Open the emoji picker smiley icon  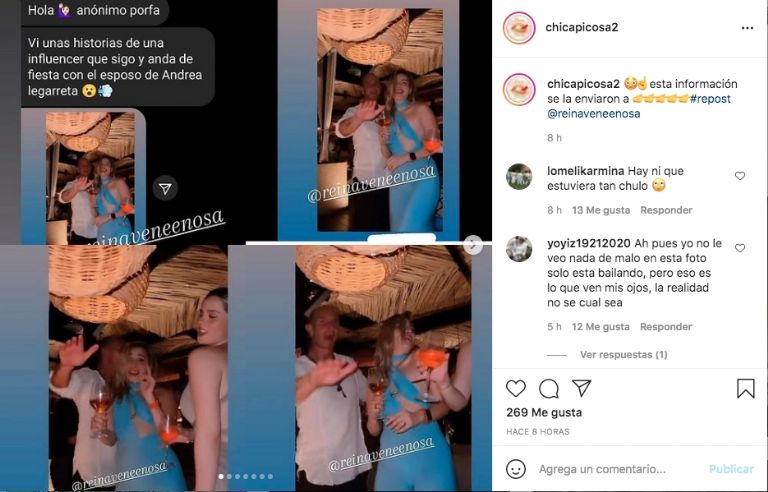515,469
